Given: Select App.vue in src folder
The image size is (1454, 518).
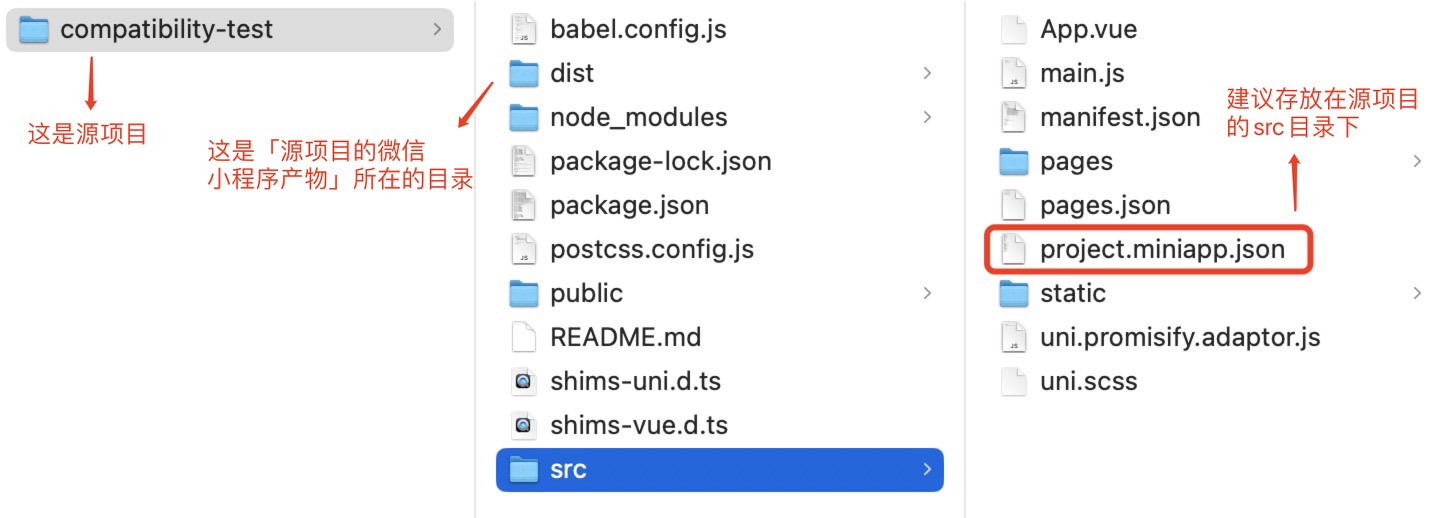Looking at the screenshot, I should (x=1088, y=30).
